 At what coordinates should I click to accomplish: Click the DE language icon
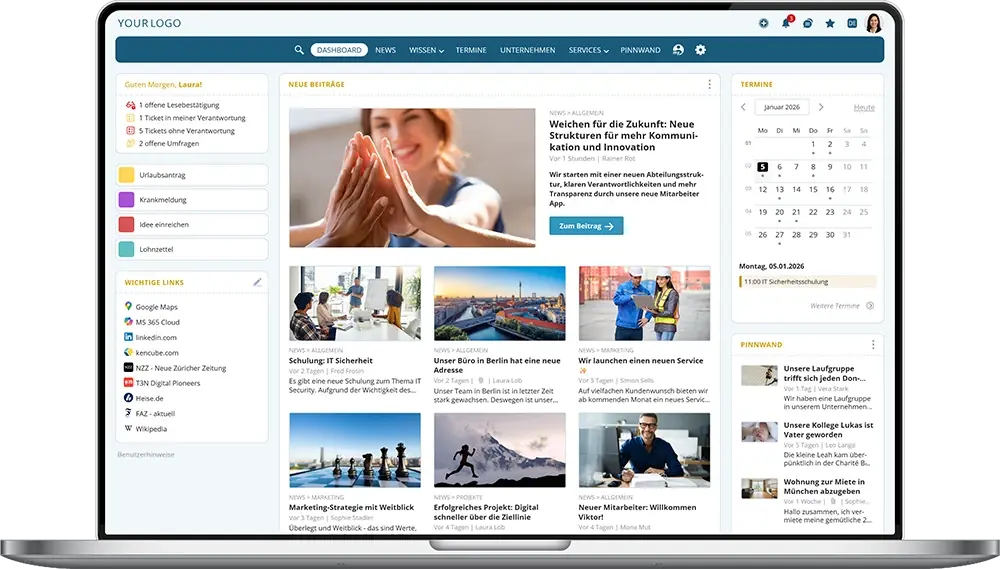852,23
